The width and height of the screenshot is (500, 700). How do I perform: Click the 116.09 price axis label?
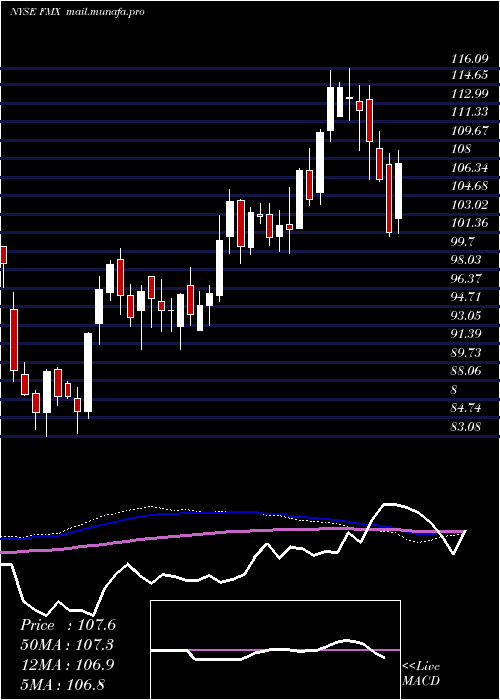click(x=469, y=58)
